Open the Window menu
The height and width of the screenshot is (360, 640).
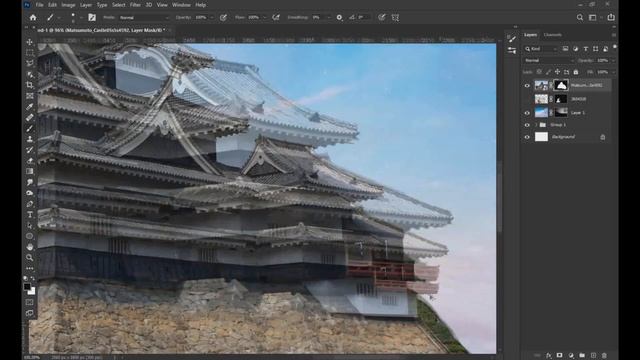point(181,5)
